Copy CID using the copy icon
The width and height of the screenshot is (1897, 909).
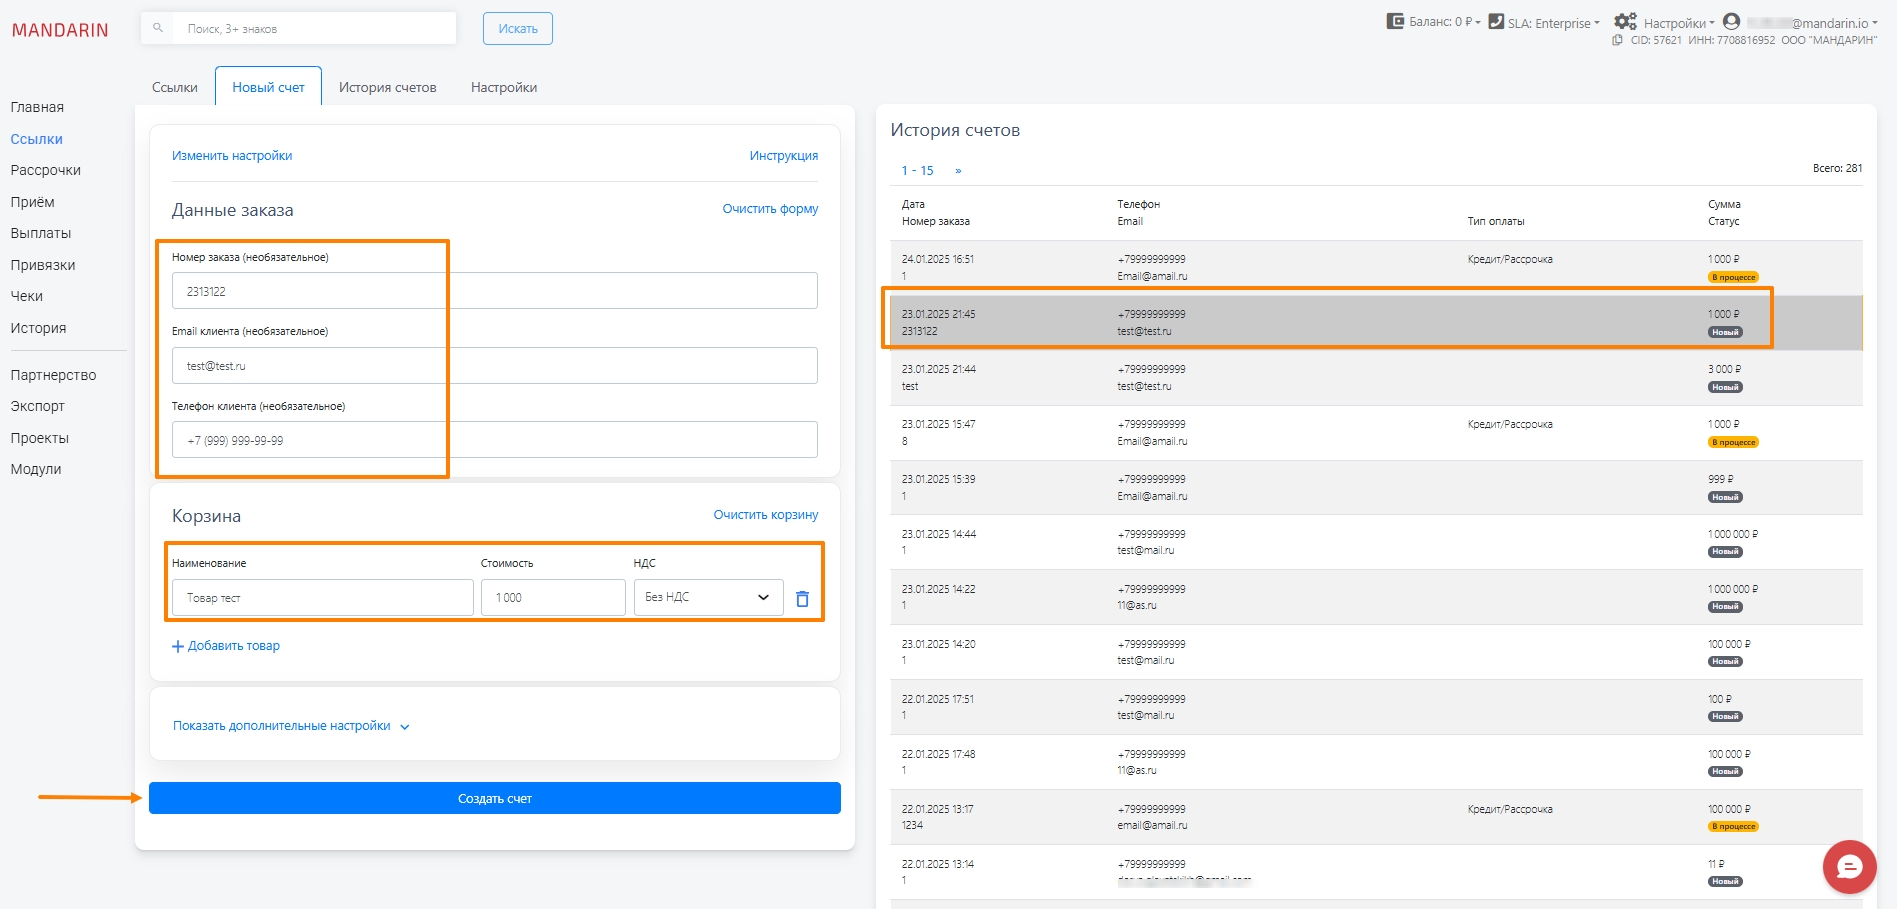[x=1617, y=41]
